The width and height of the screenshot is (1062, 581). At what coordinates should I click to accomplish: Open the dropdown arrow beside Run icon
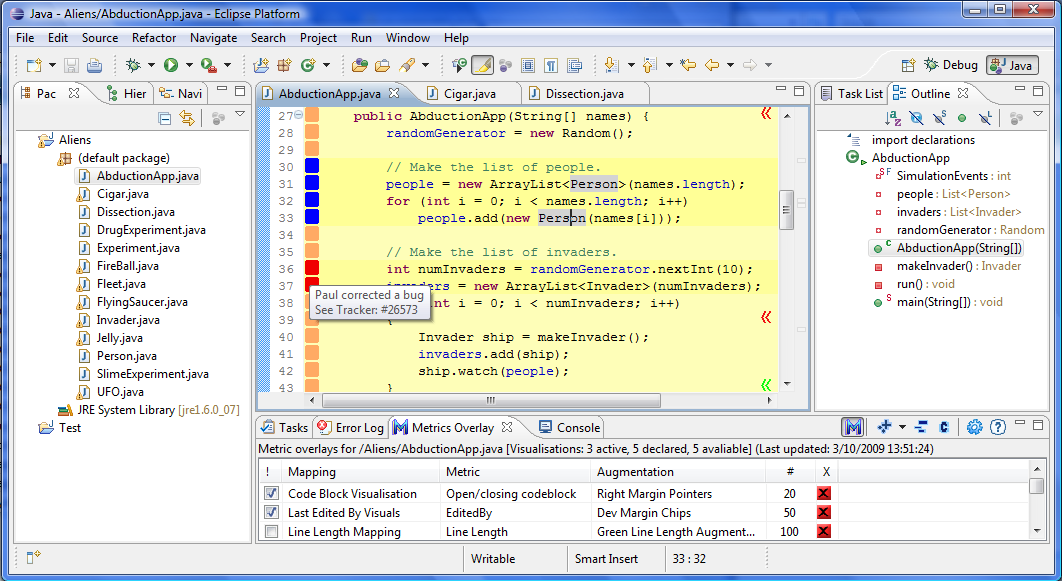(x=189, y=65)
